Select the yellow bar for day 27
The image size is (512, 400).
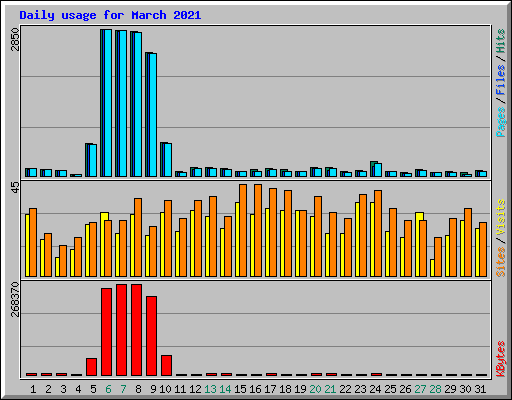coord(418,244)
